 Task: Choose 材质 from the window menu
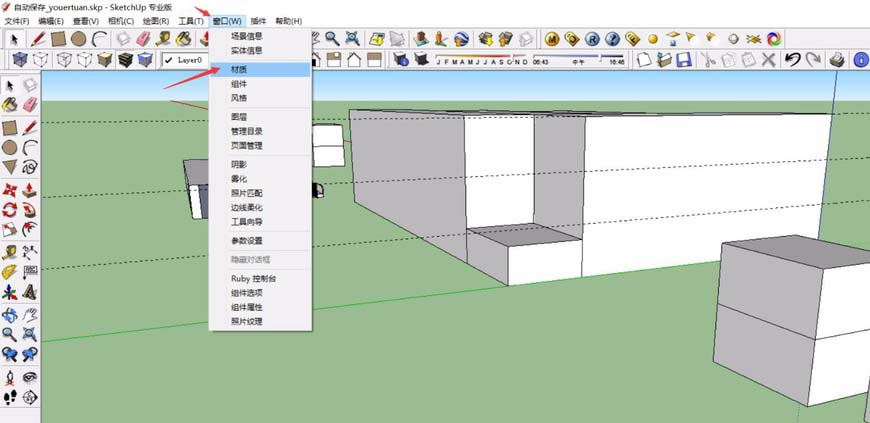click(240, 70)
